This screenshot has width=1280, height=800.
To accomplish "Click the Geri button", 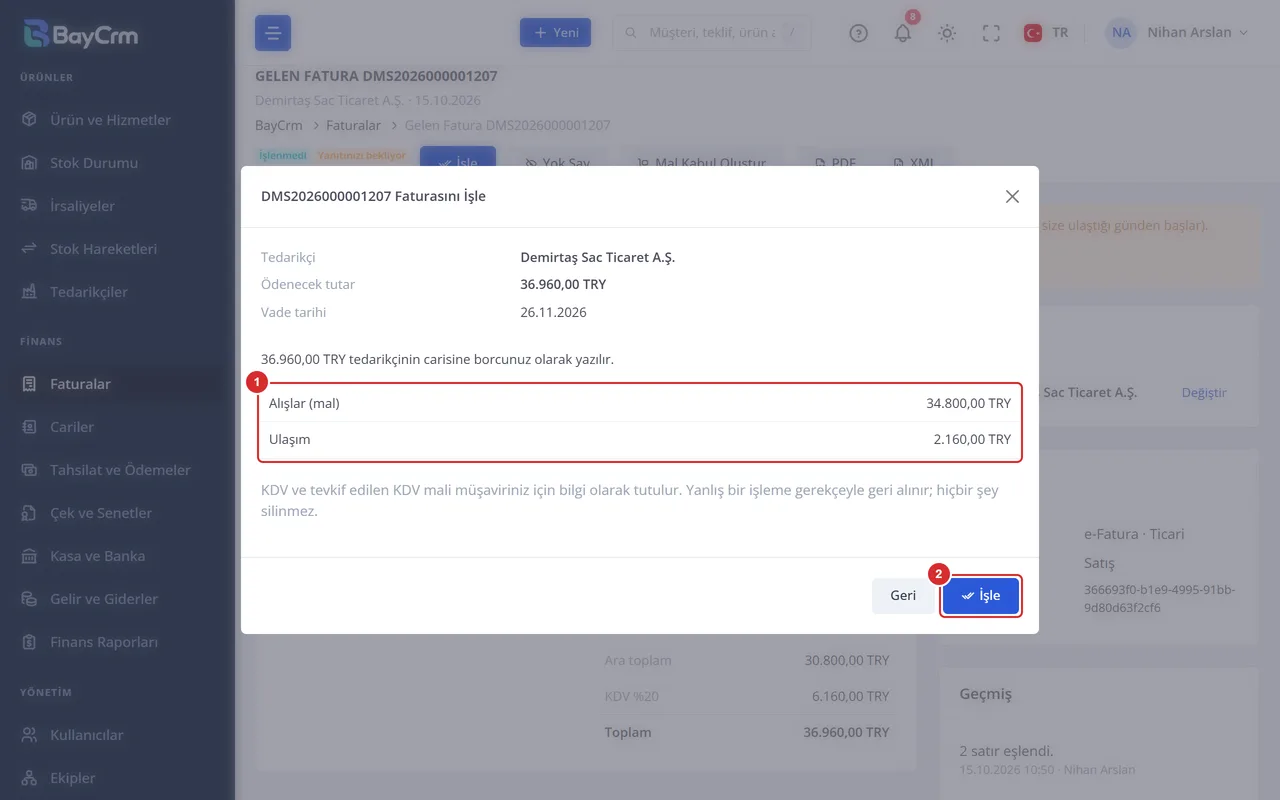I will point(903,596).
